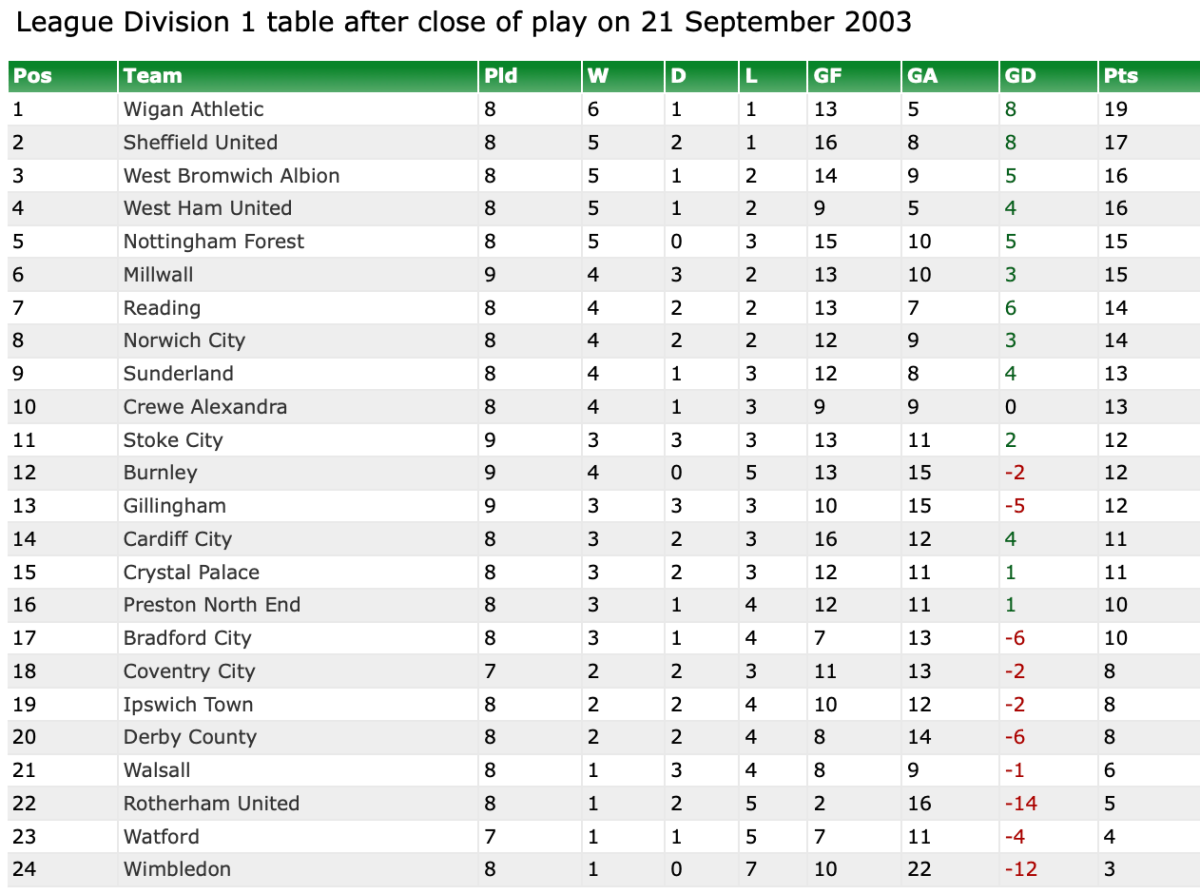The height and width of the screenshot is (894, 1200).
Task: Sort table by Pts header
Action: tap(1121, 76)
